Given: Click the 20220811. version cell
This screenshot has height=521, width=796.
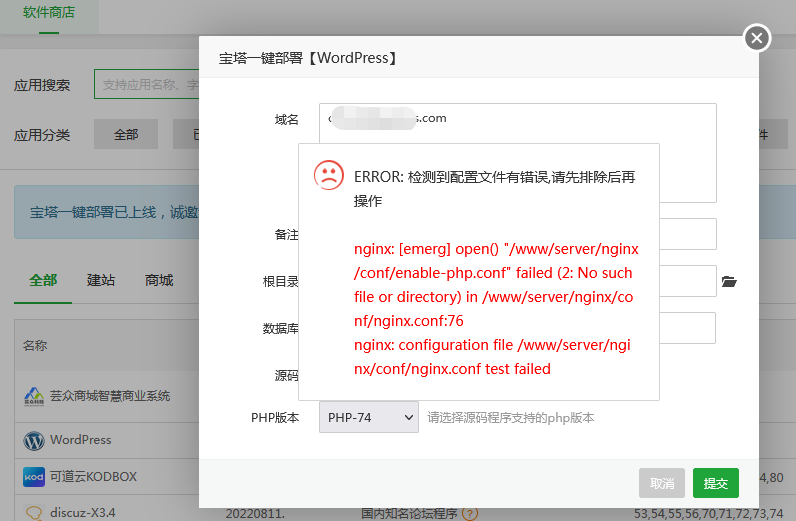Looking at the screenshot, I should 255,513.
